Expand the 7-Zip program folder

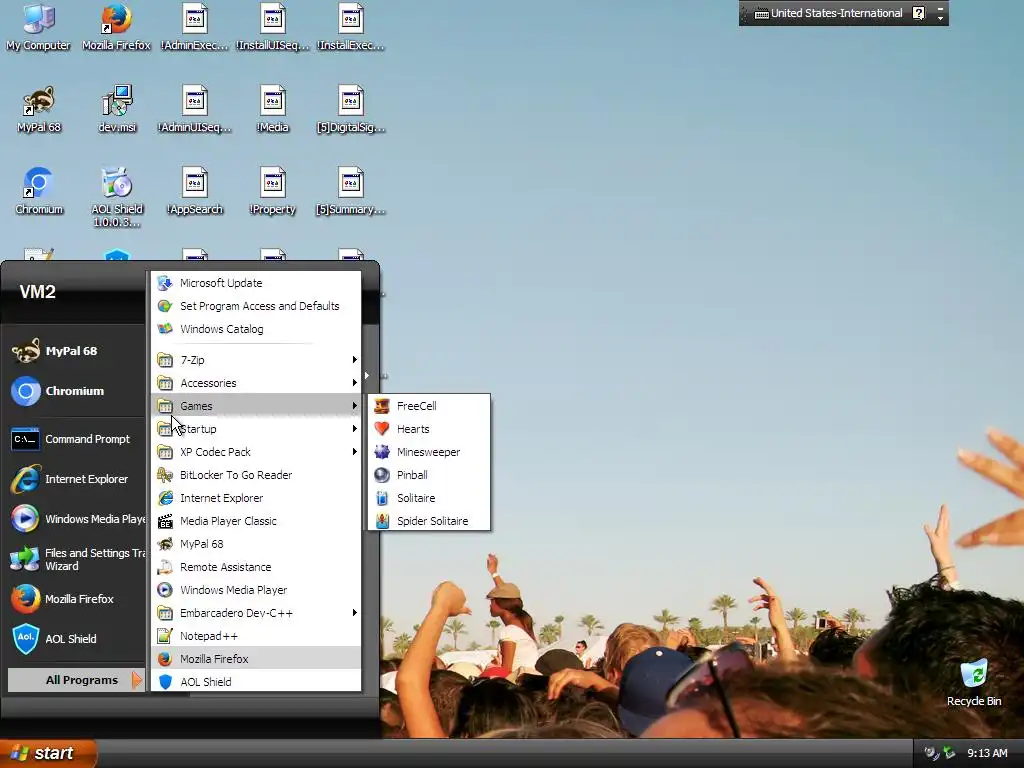point(256,360)
